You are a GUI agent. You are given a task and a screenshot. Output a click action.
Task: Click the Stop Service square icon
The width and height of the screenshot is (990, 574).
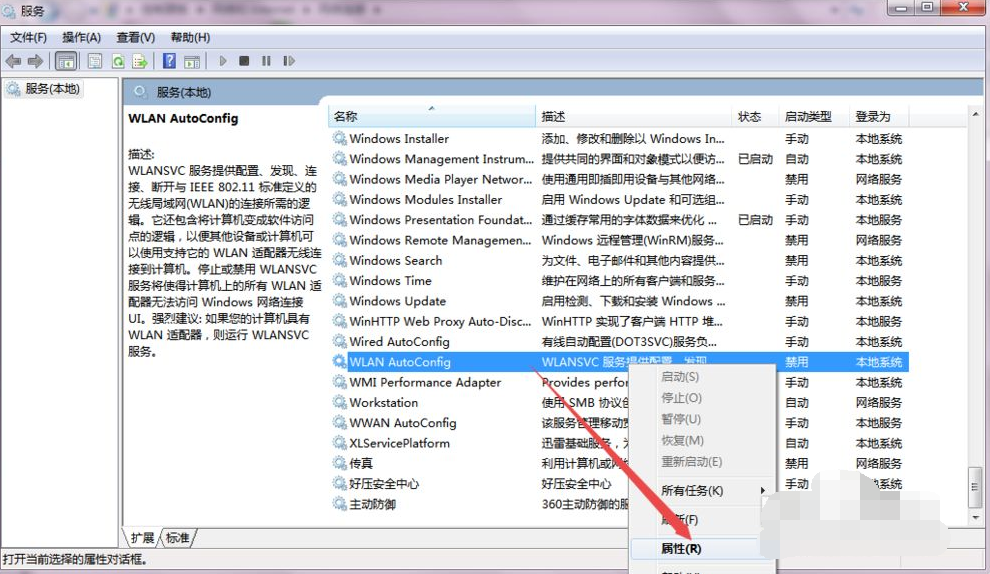(x=245, y=61)
